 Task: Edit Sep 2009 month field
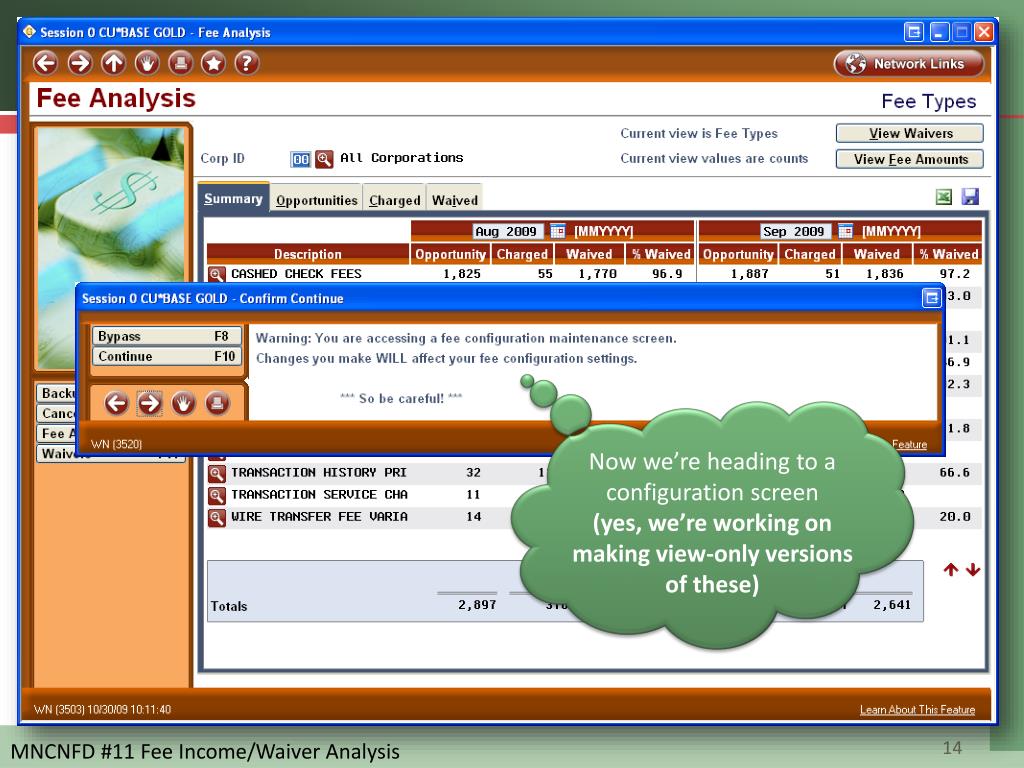pyautogui.click(x=796, y=231)
